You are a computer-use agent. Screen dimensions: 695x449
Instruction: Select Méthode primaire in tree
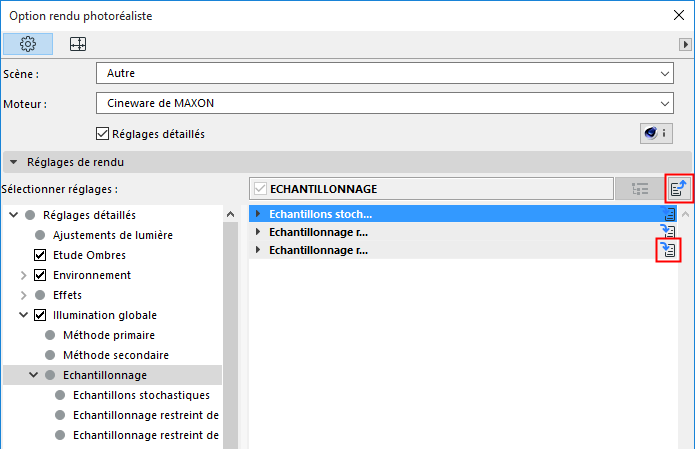[x=109, y=335]
